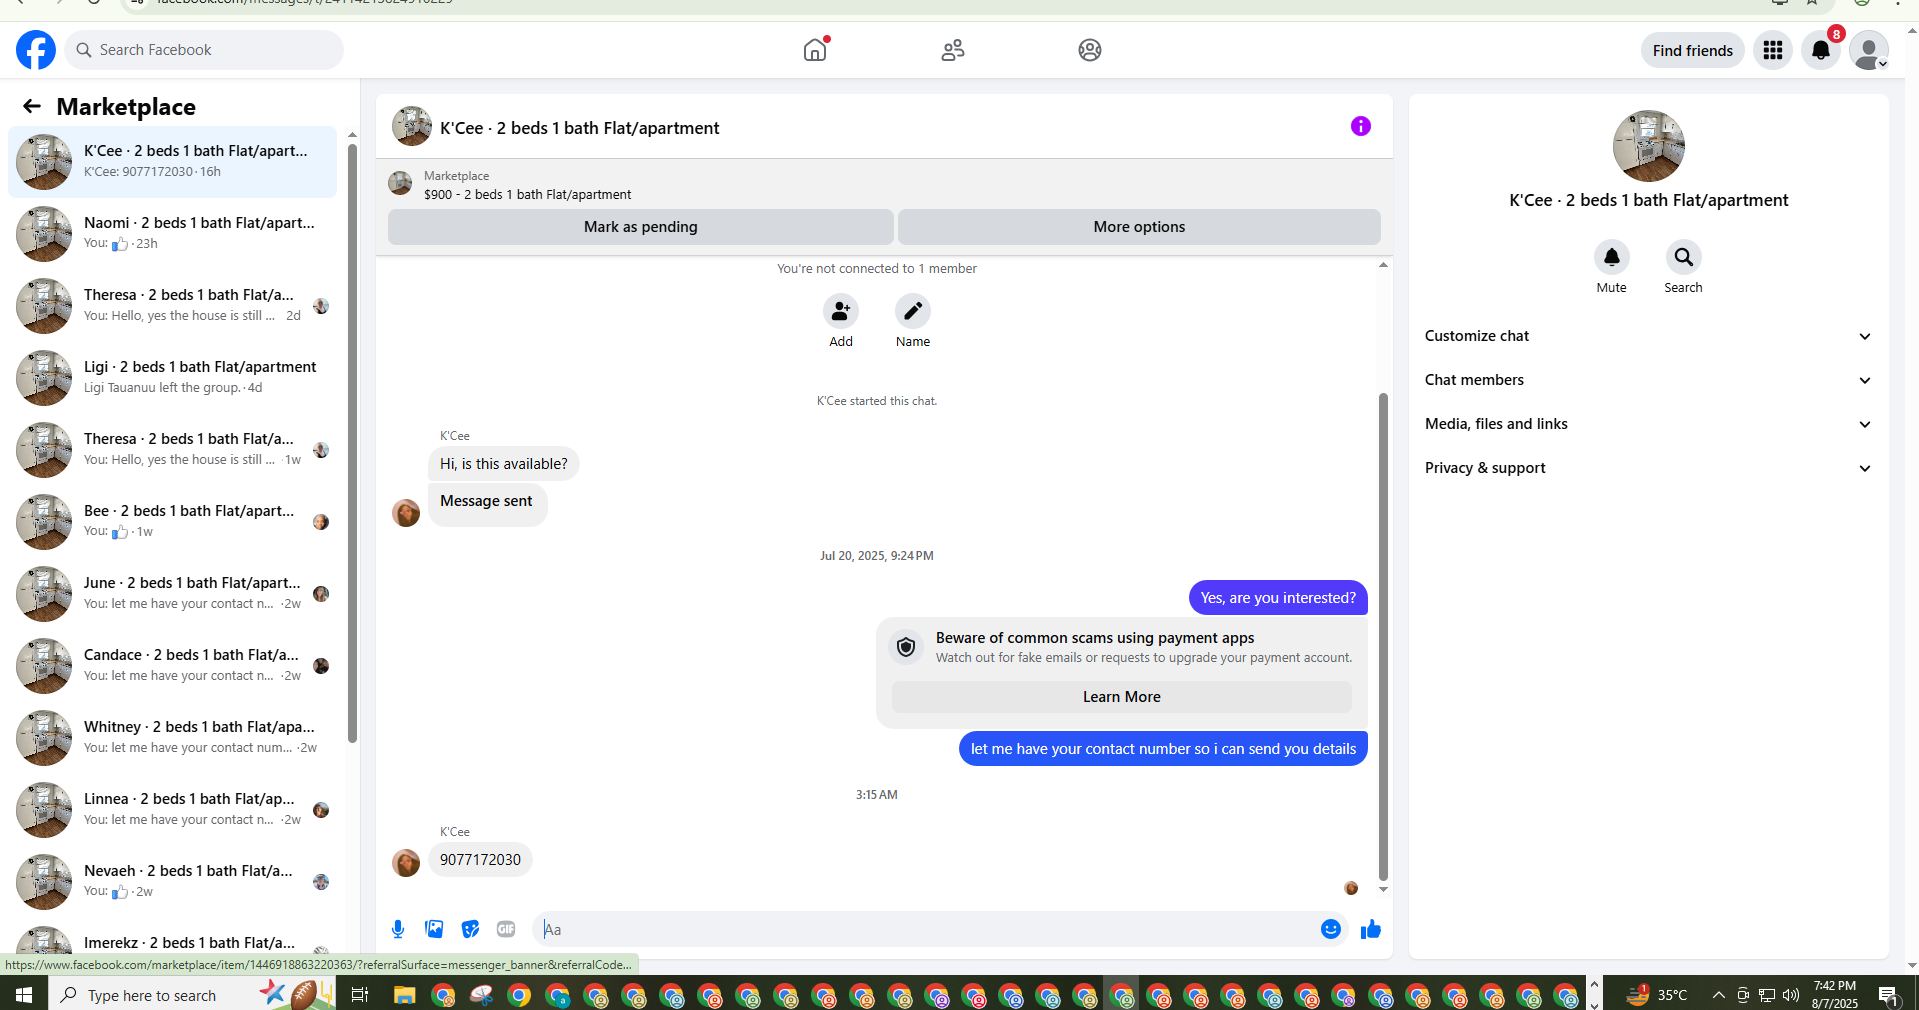Expand Privacy & support section

pos(1648,468)
